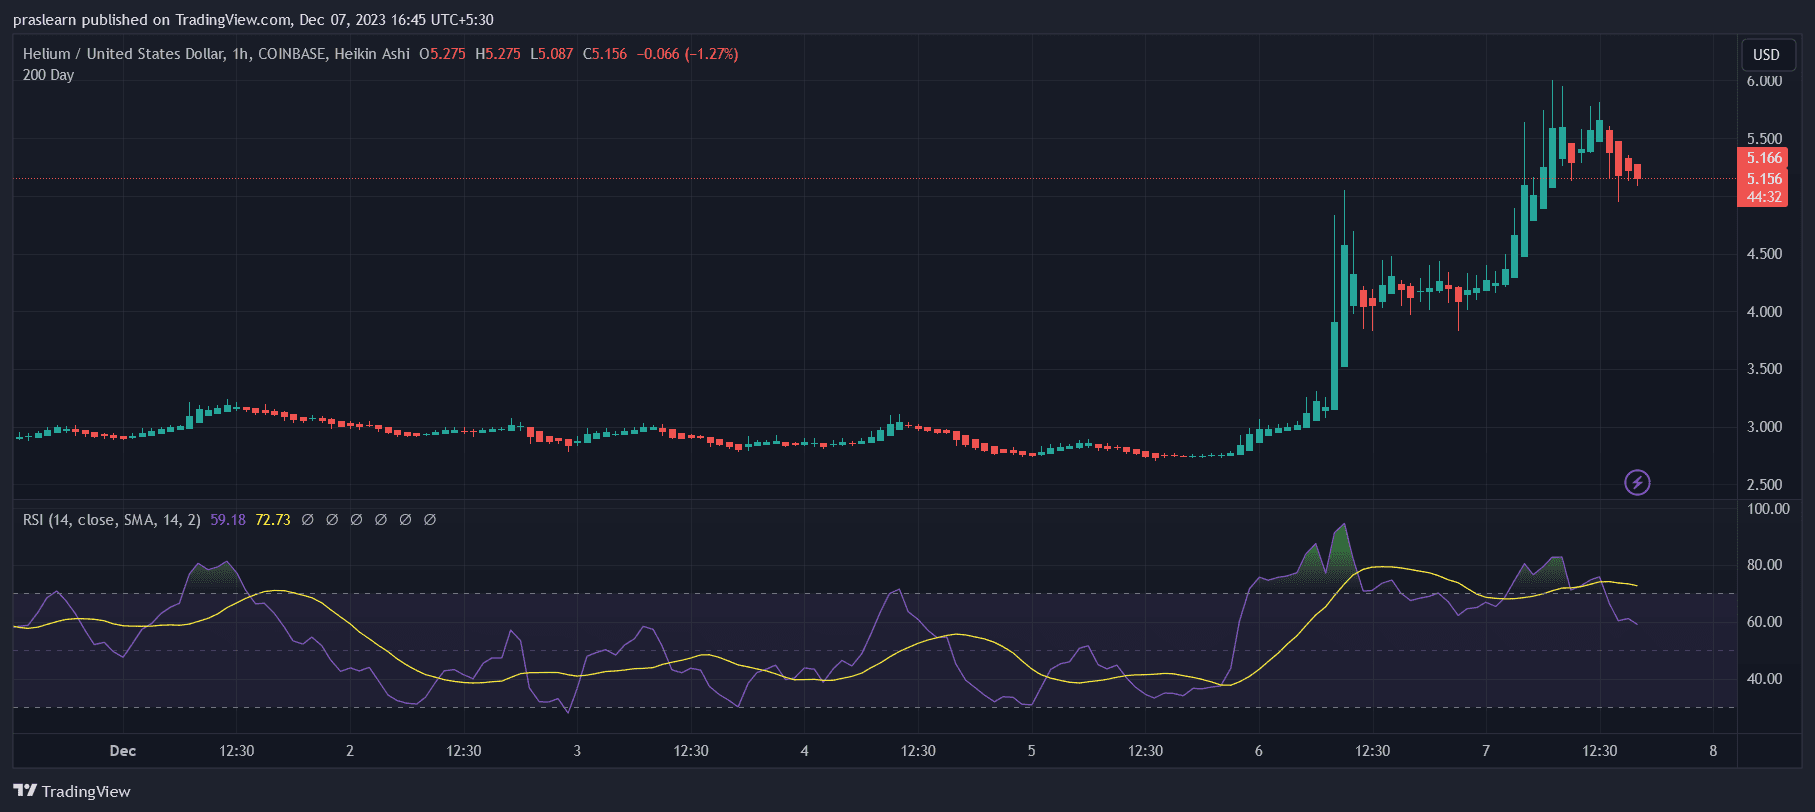Click the 200 Day indicator label
This screenshot has height=812, width=1815.
[x=48, y=75]
